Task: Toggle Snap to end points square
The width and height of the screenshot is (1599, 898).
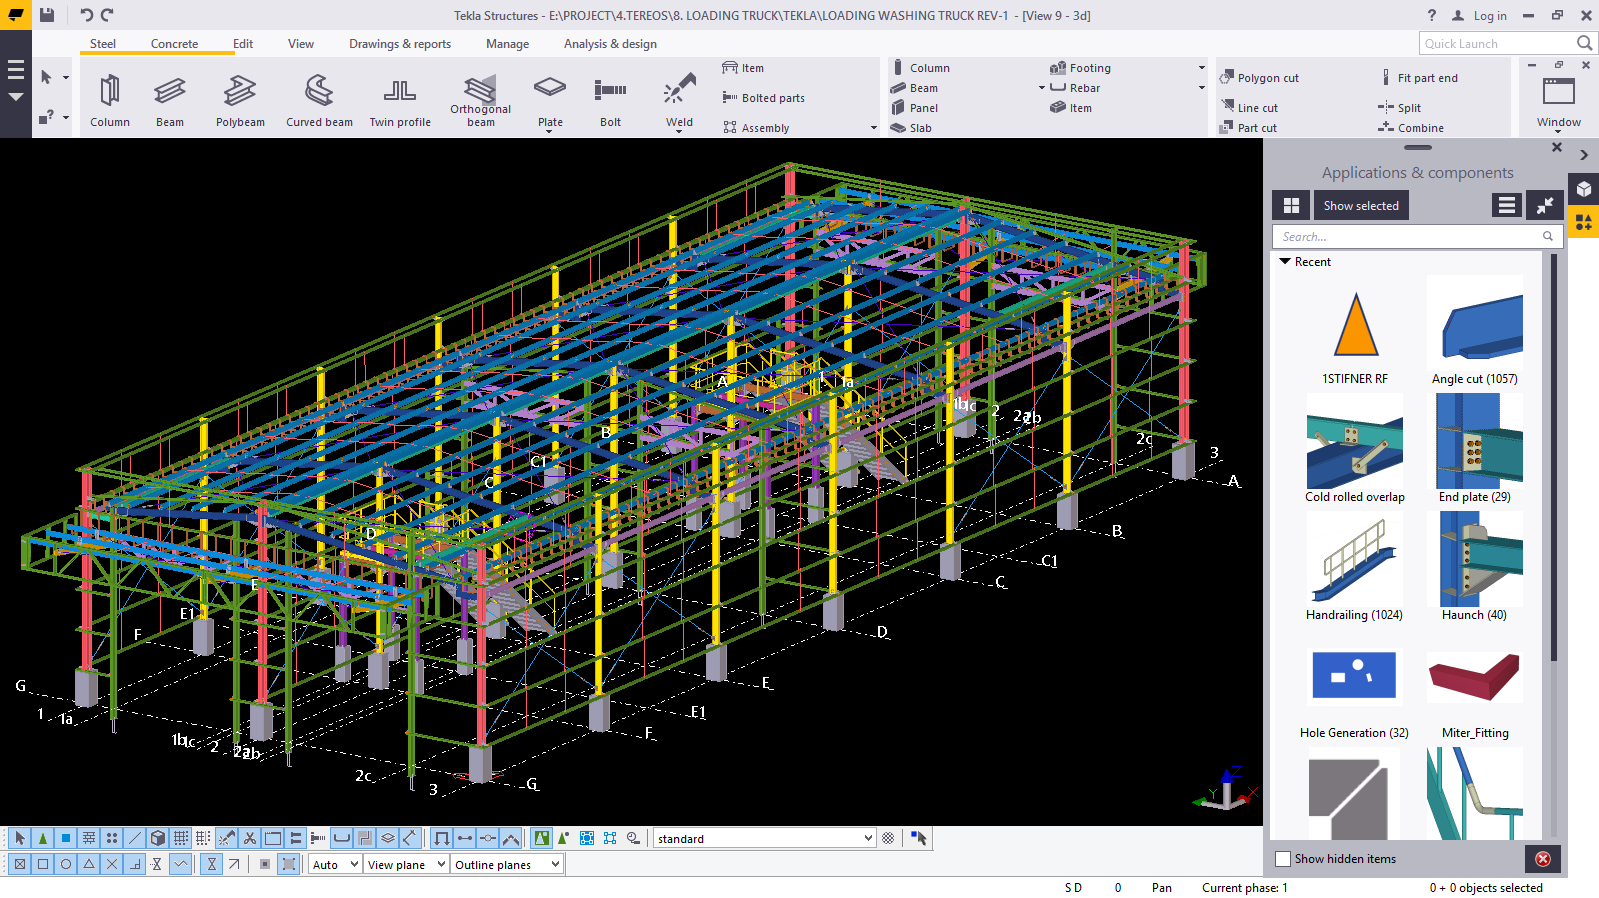Action: pos(43,864)
